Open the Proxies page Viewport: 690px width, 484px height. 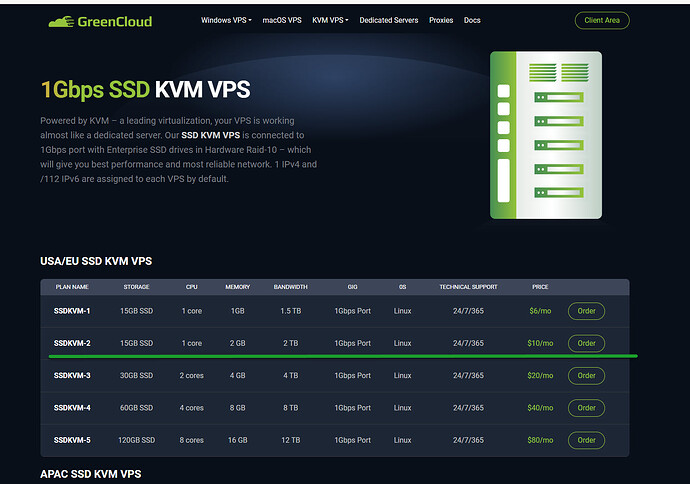[441, 20]
